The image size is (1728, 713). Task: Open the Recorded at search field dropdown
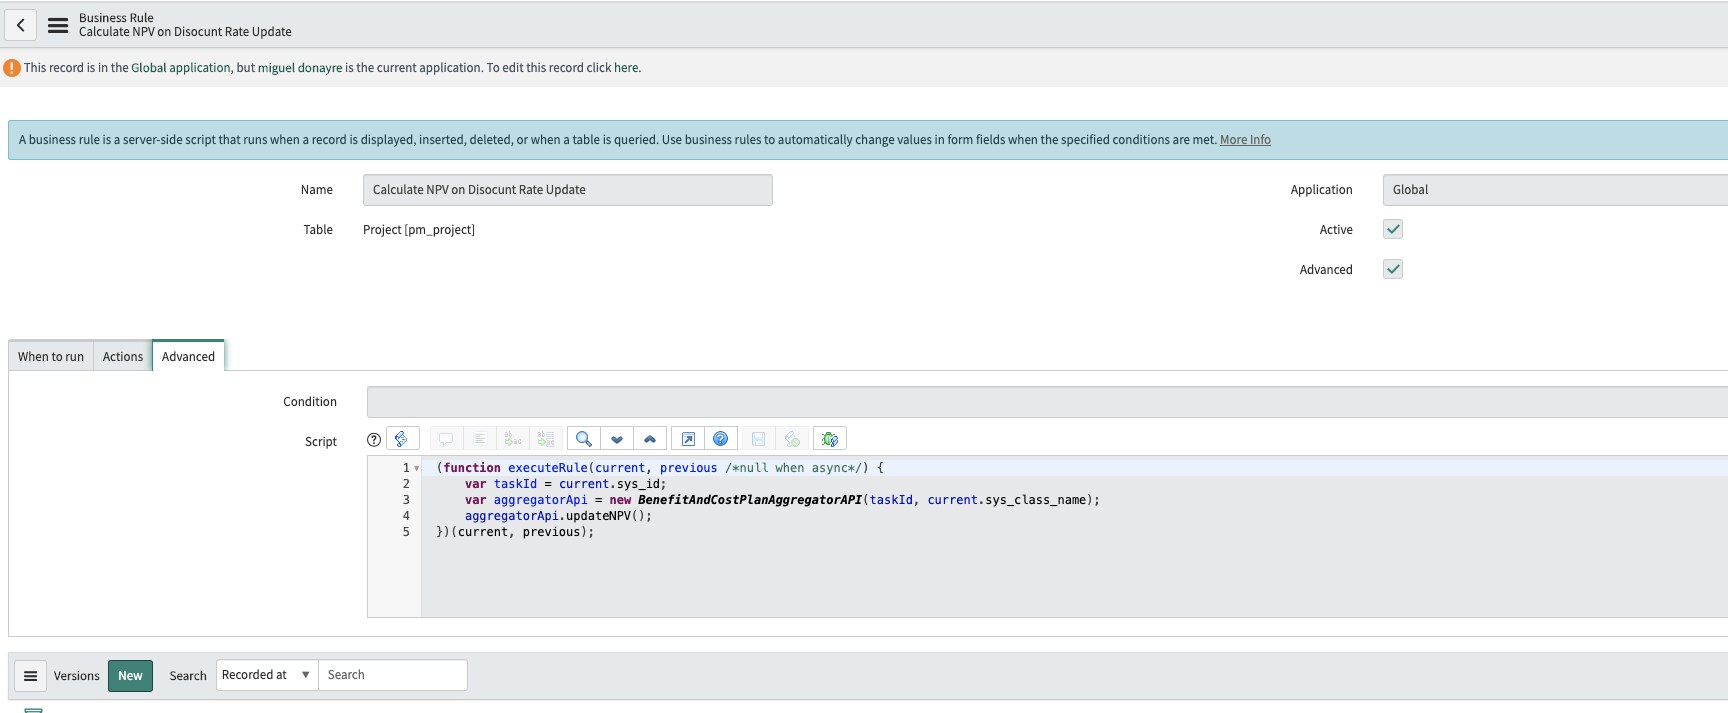[266, 675]
